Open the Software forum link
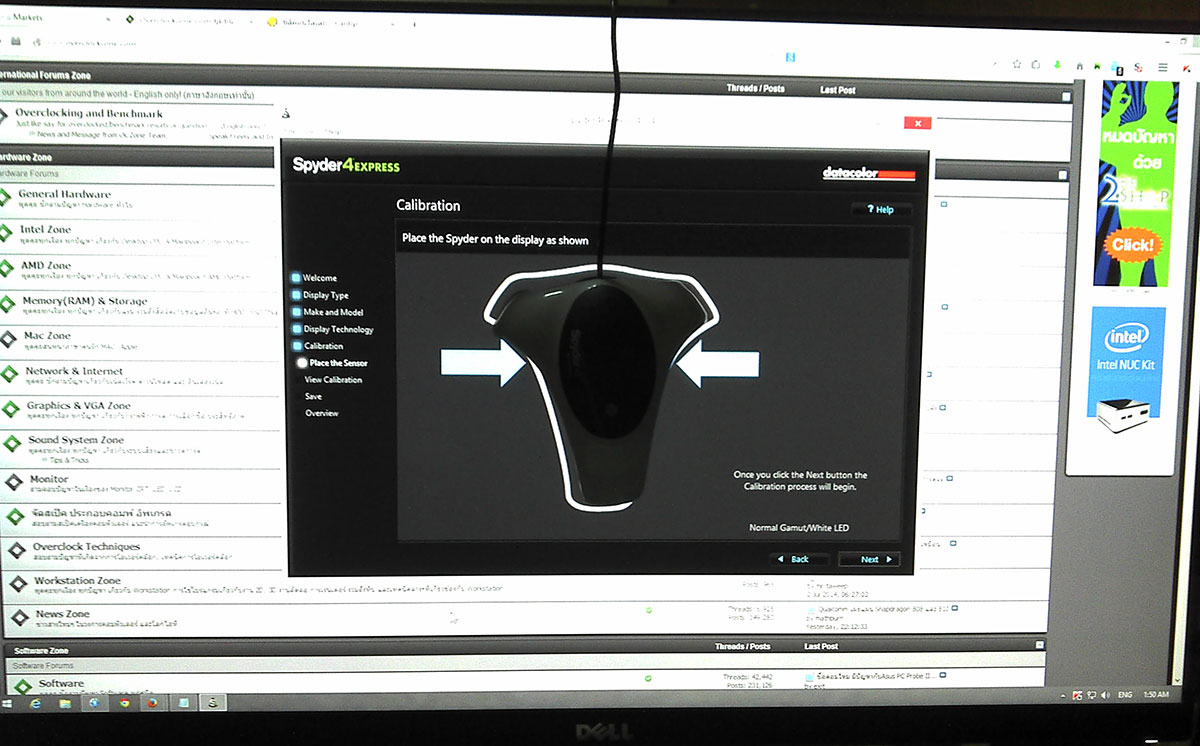Screen dimensions: 1200x746 61,683
